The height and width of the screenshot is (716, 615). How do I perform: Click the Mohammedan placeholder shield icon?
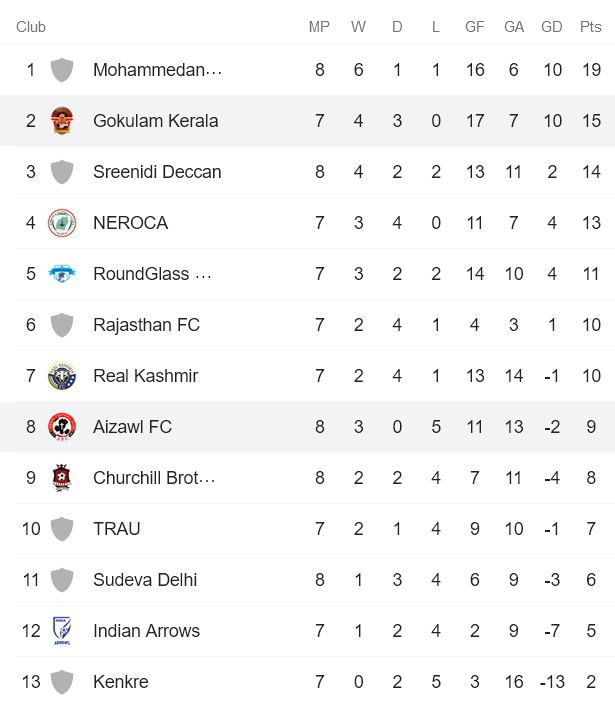click(x=62, y=70)
